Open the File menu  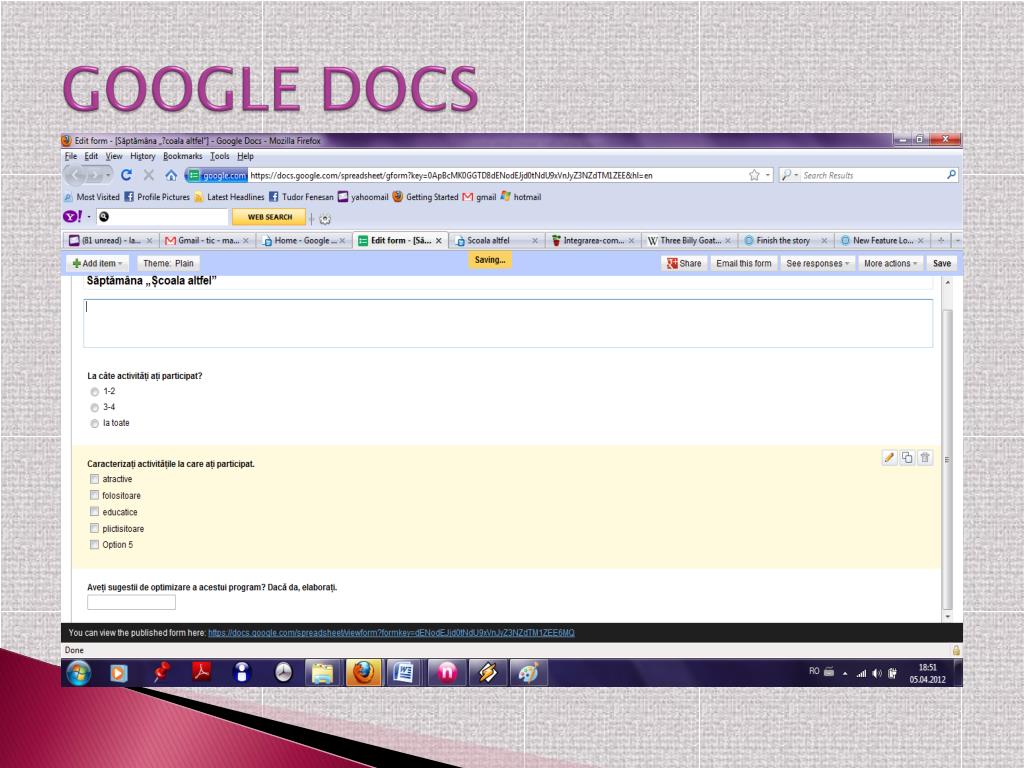71,156
